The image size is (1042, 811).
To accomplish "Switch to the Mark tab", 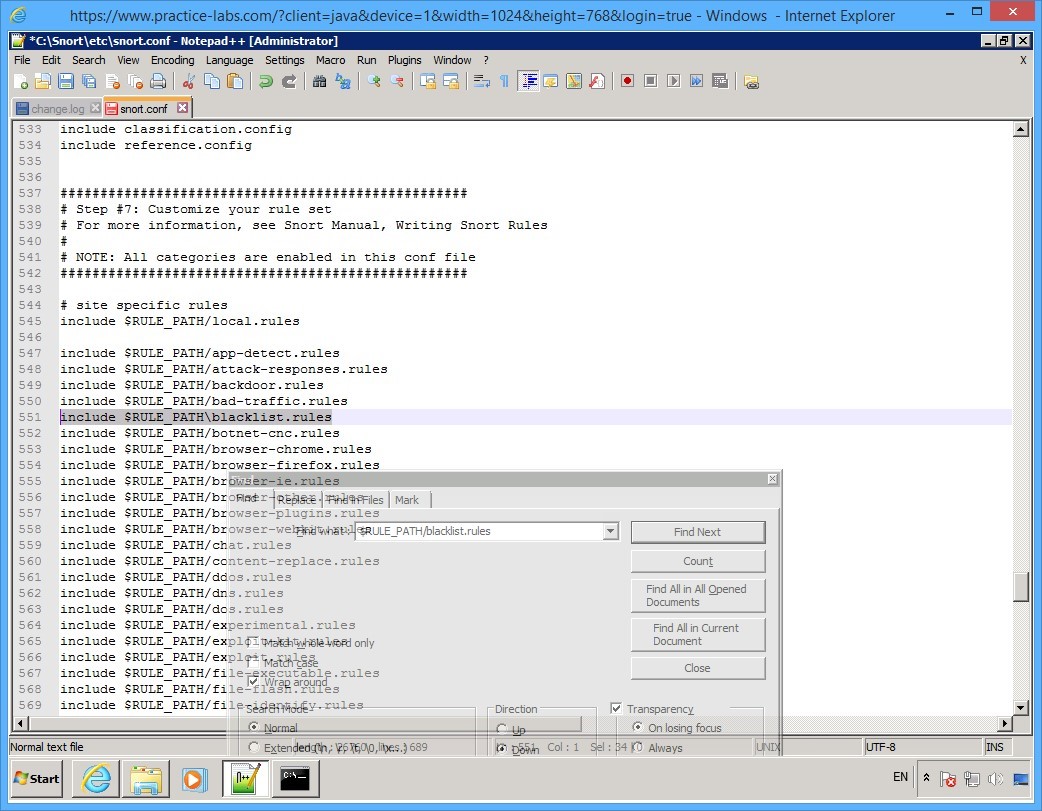I will pyautogui.click(x=407, y=499).
